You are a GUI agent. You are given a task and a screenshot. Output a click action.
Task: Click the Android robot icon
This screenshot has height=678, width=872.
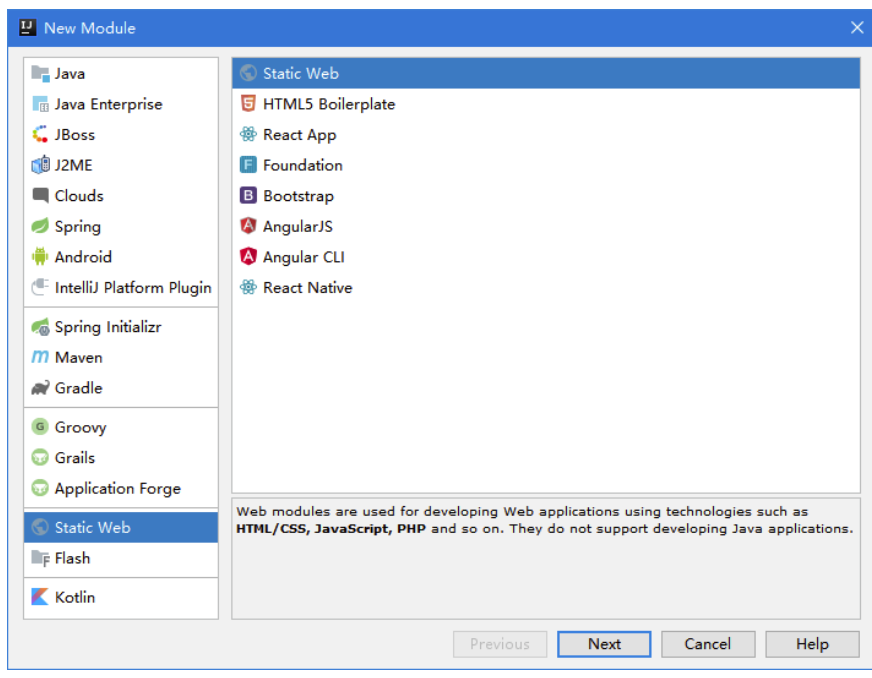point(40,257)
